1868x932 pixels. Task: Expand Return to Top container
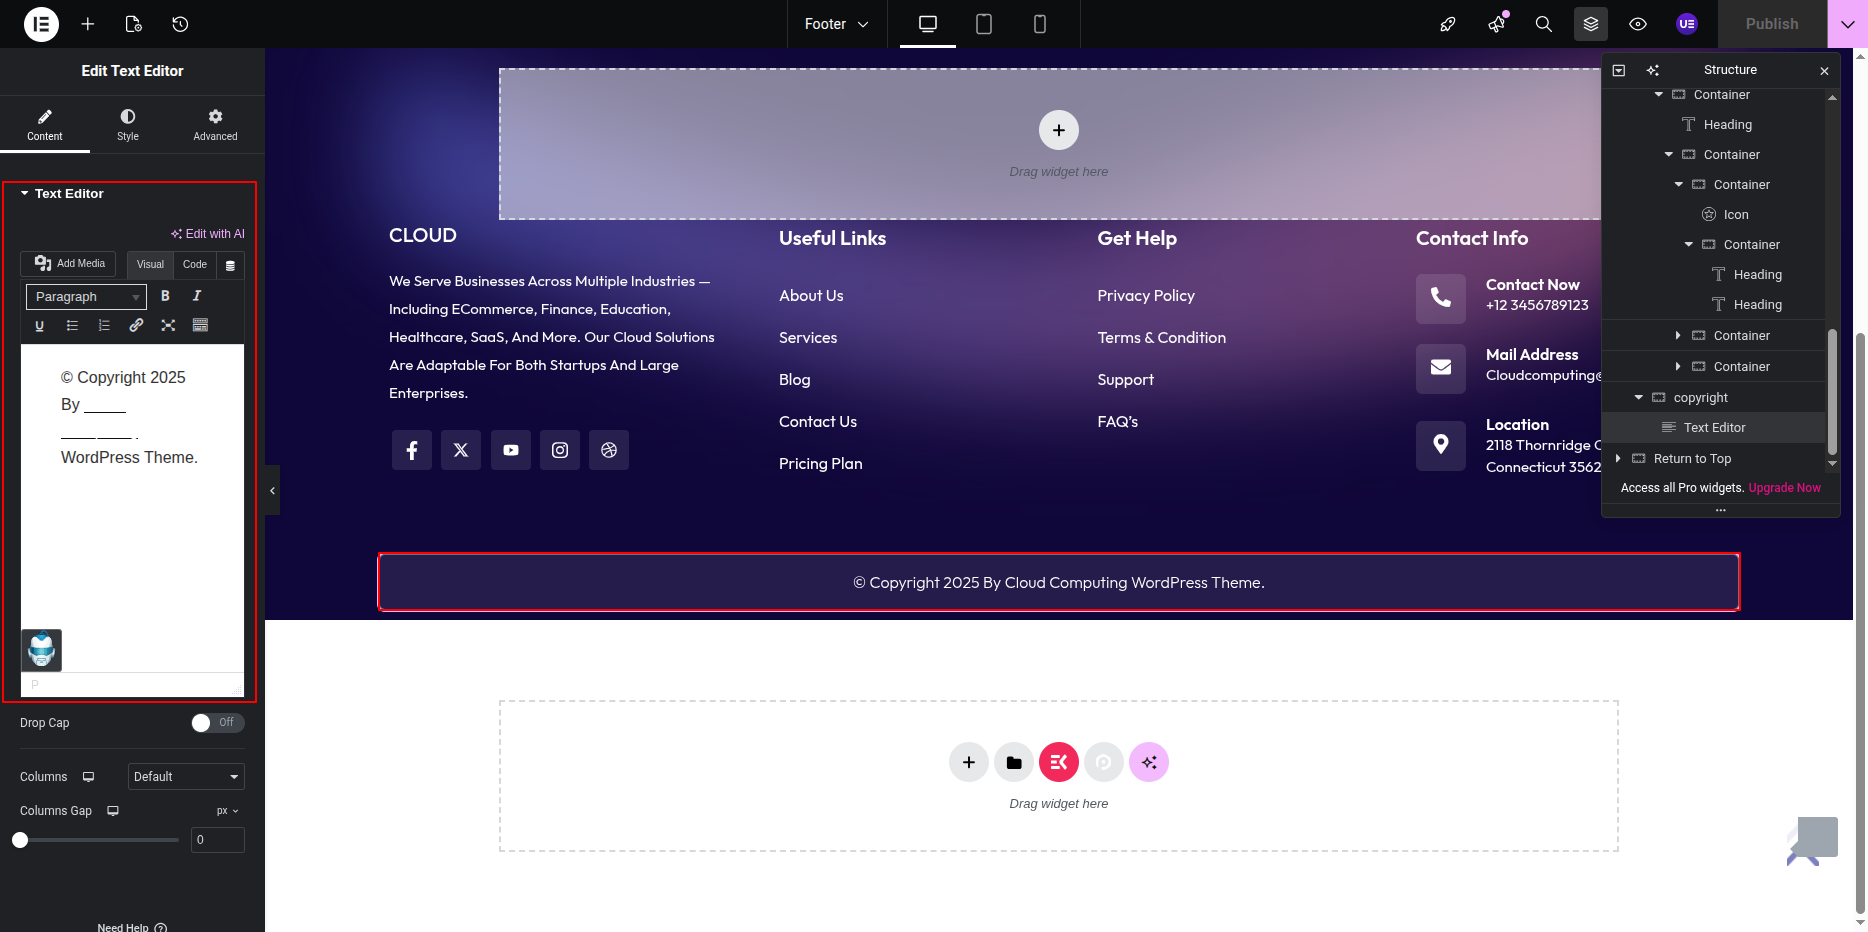(1618, 459)
